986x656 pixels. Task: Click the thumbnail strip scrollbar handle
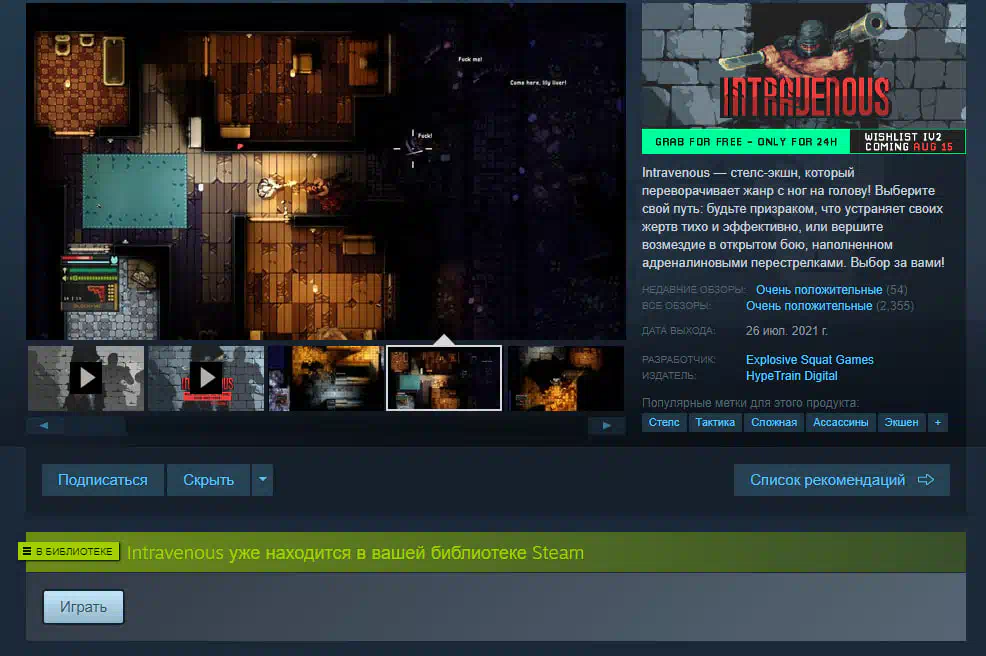(x=94, y=426)
